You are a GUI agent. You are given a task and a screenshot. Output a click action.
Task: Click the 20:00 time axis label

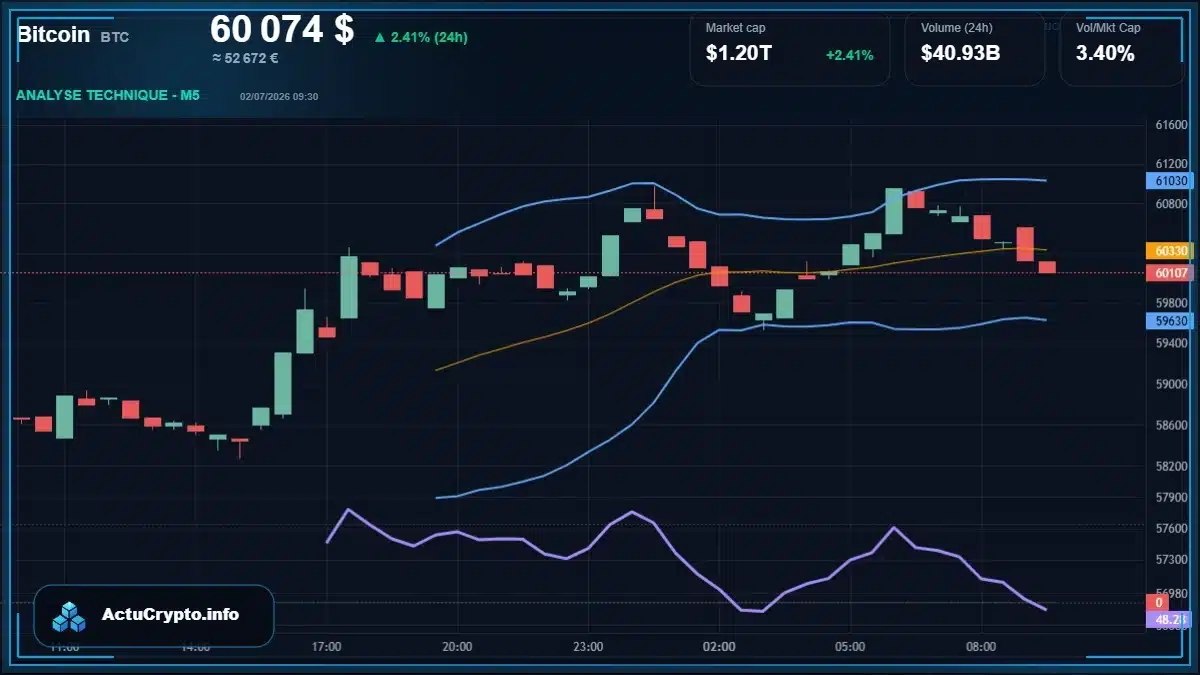tap(457, 647)
